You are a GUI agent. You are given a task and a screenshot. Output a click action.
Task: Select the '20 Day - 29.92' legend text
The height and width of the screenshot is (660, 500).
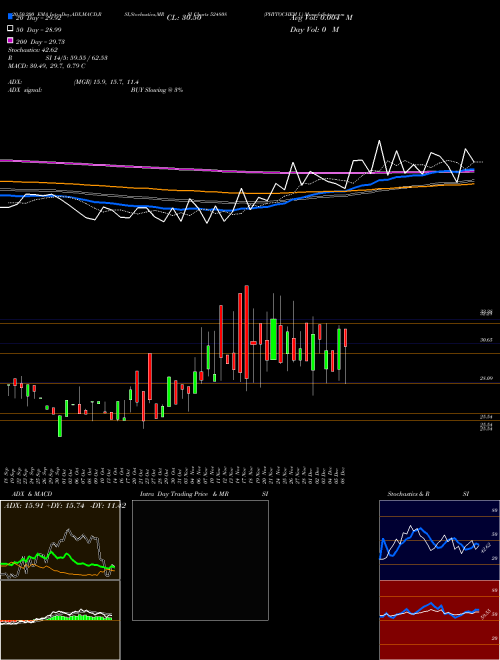pyautogui.click(x=39, y=18)
